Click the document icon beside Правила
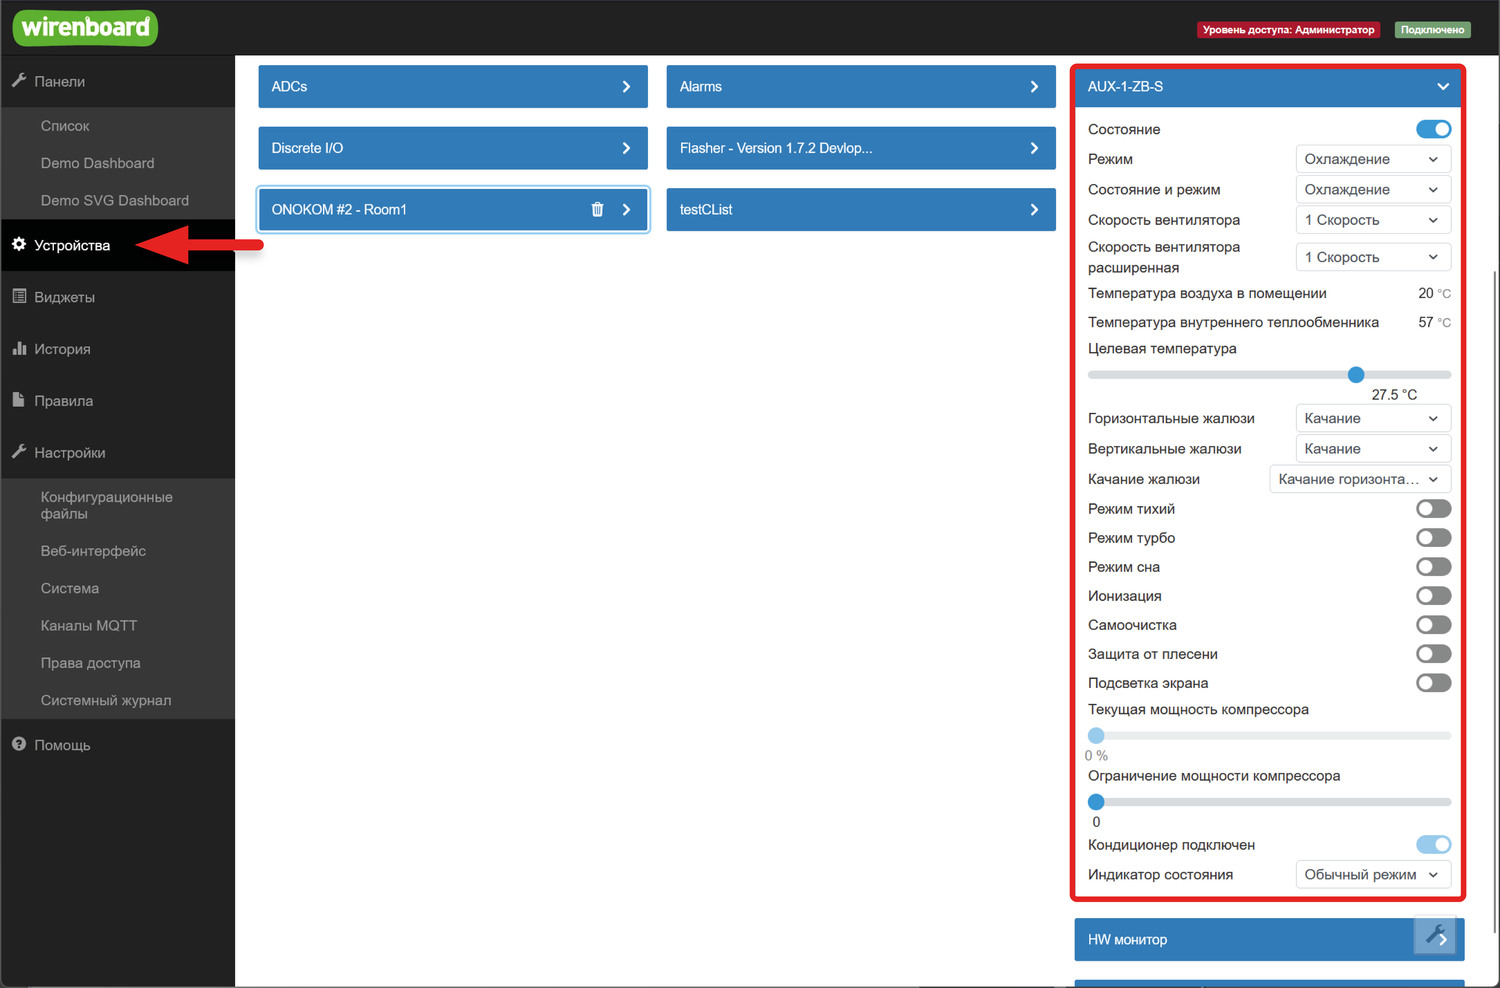Viewport: 1500px width, 988px height. pos(19,400)
